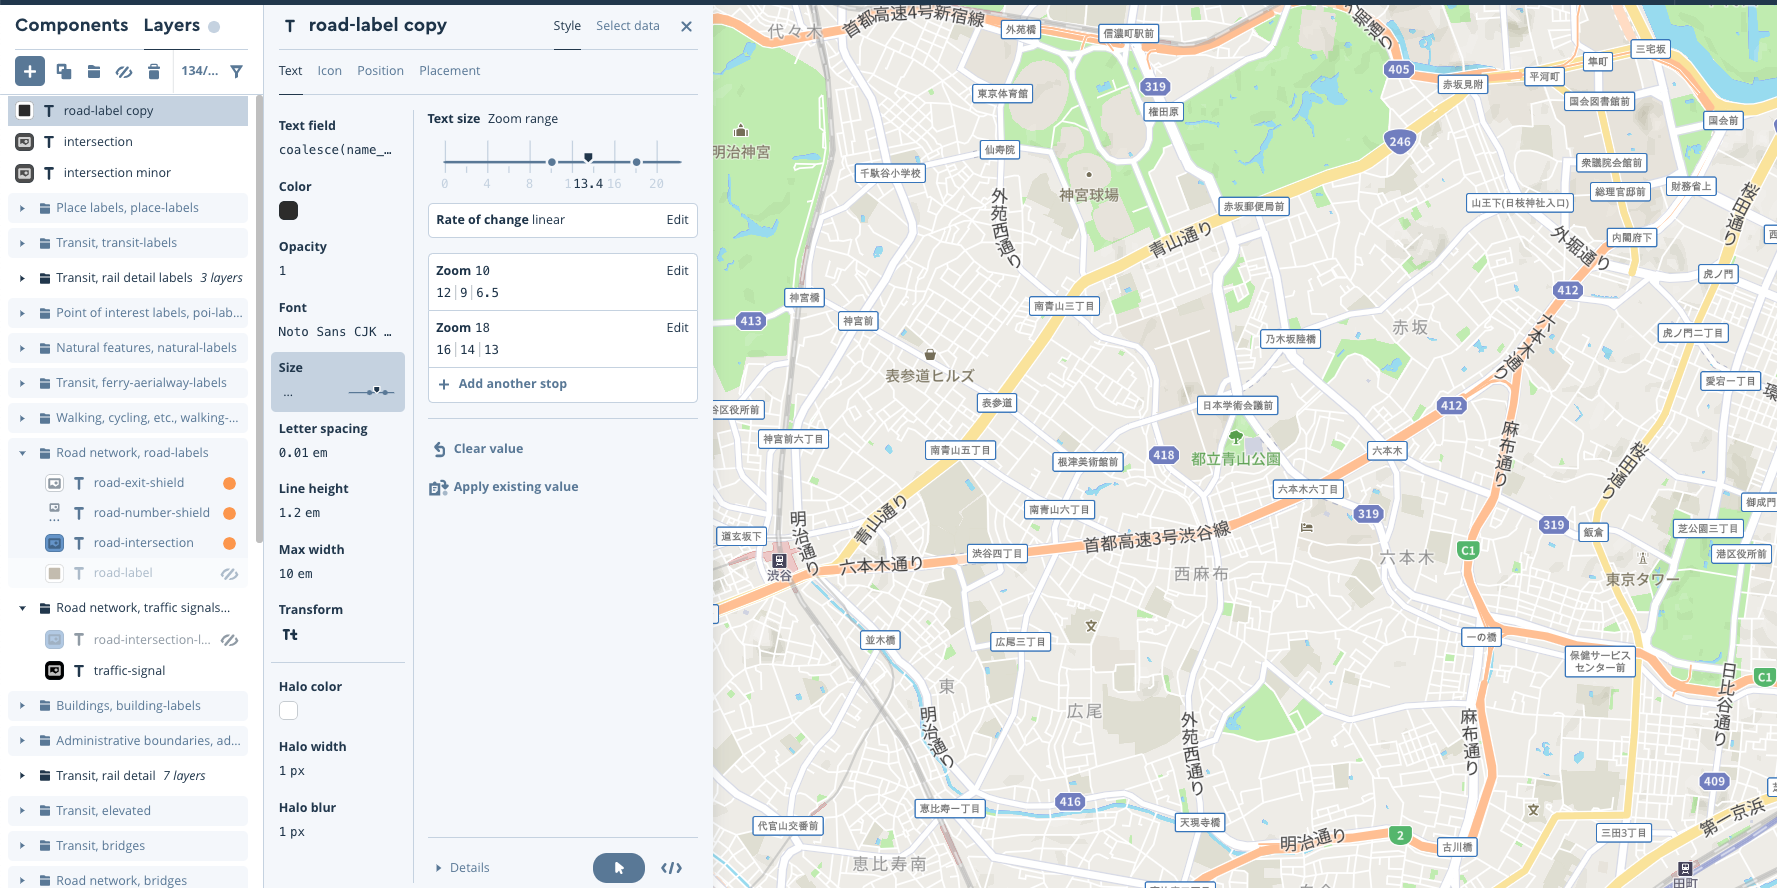Expand Place labels, place-labels group
The height and width of the screenshot is (888, 1777).
(x=22, y=208)
